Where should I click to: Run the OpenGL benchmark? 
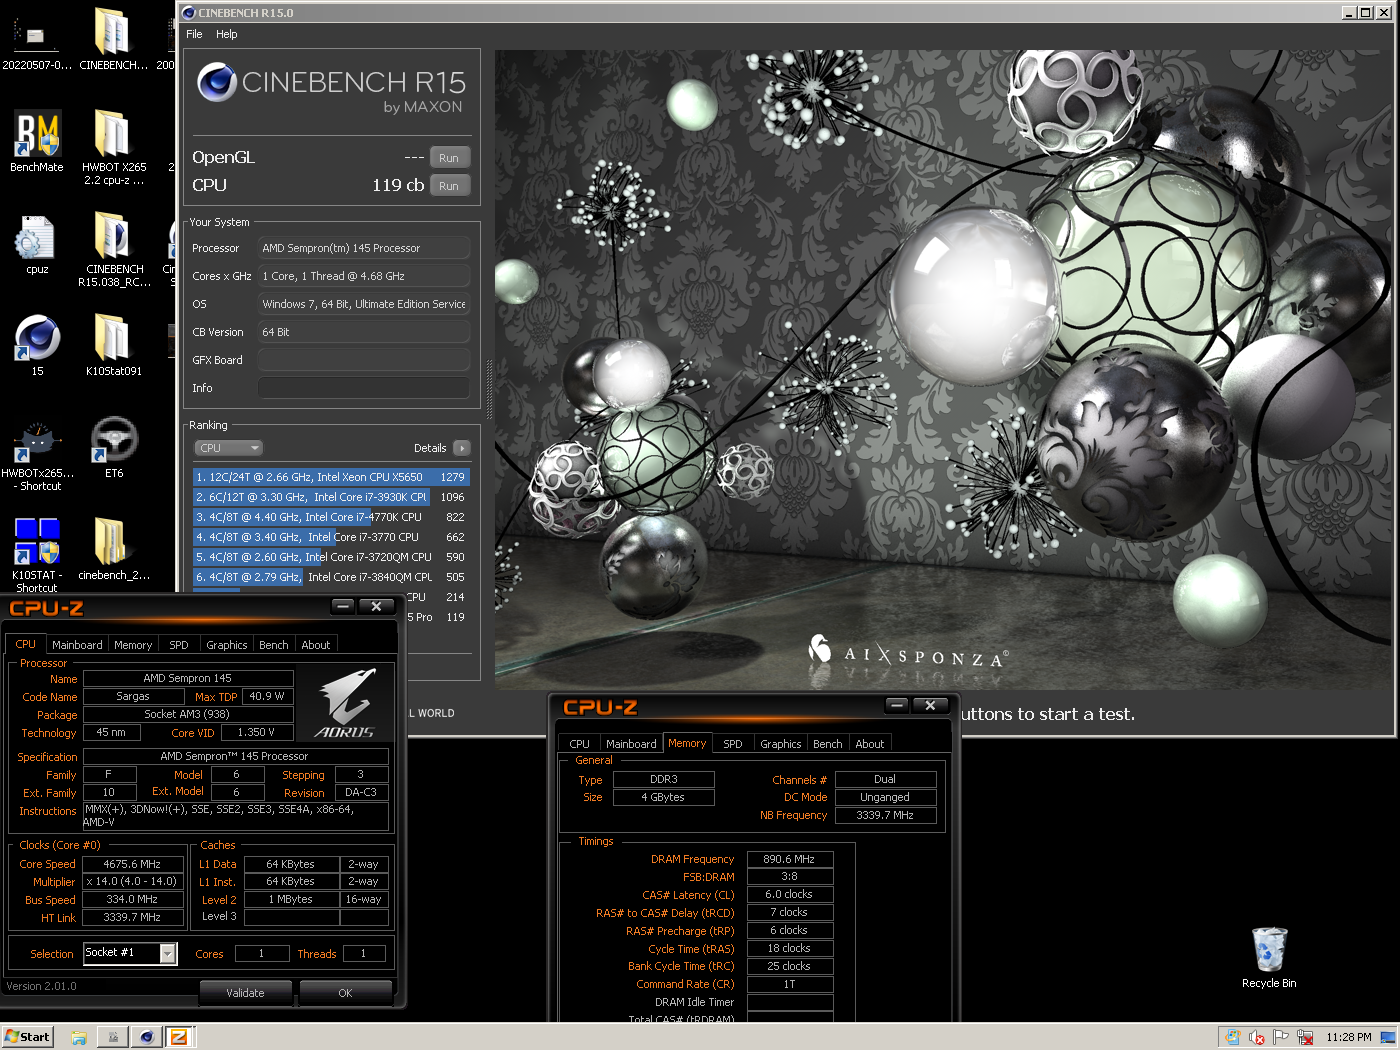pos(449,158)
